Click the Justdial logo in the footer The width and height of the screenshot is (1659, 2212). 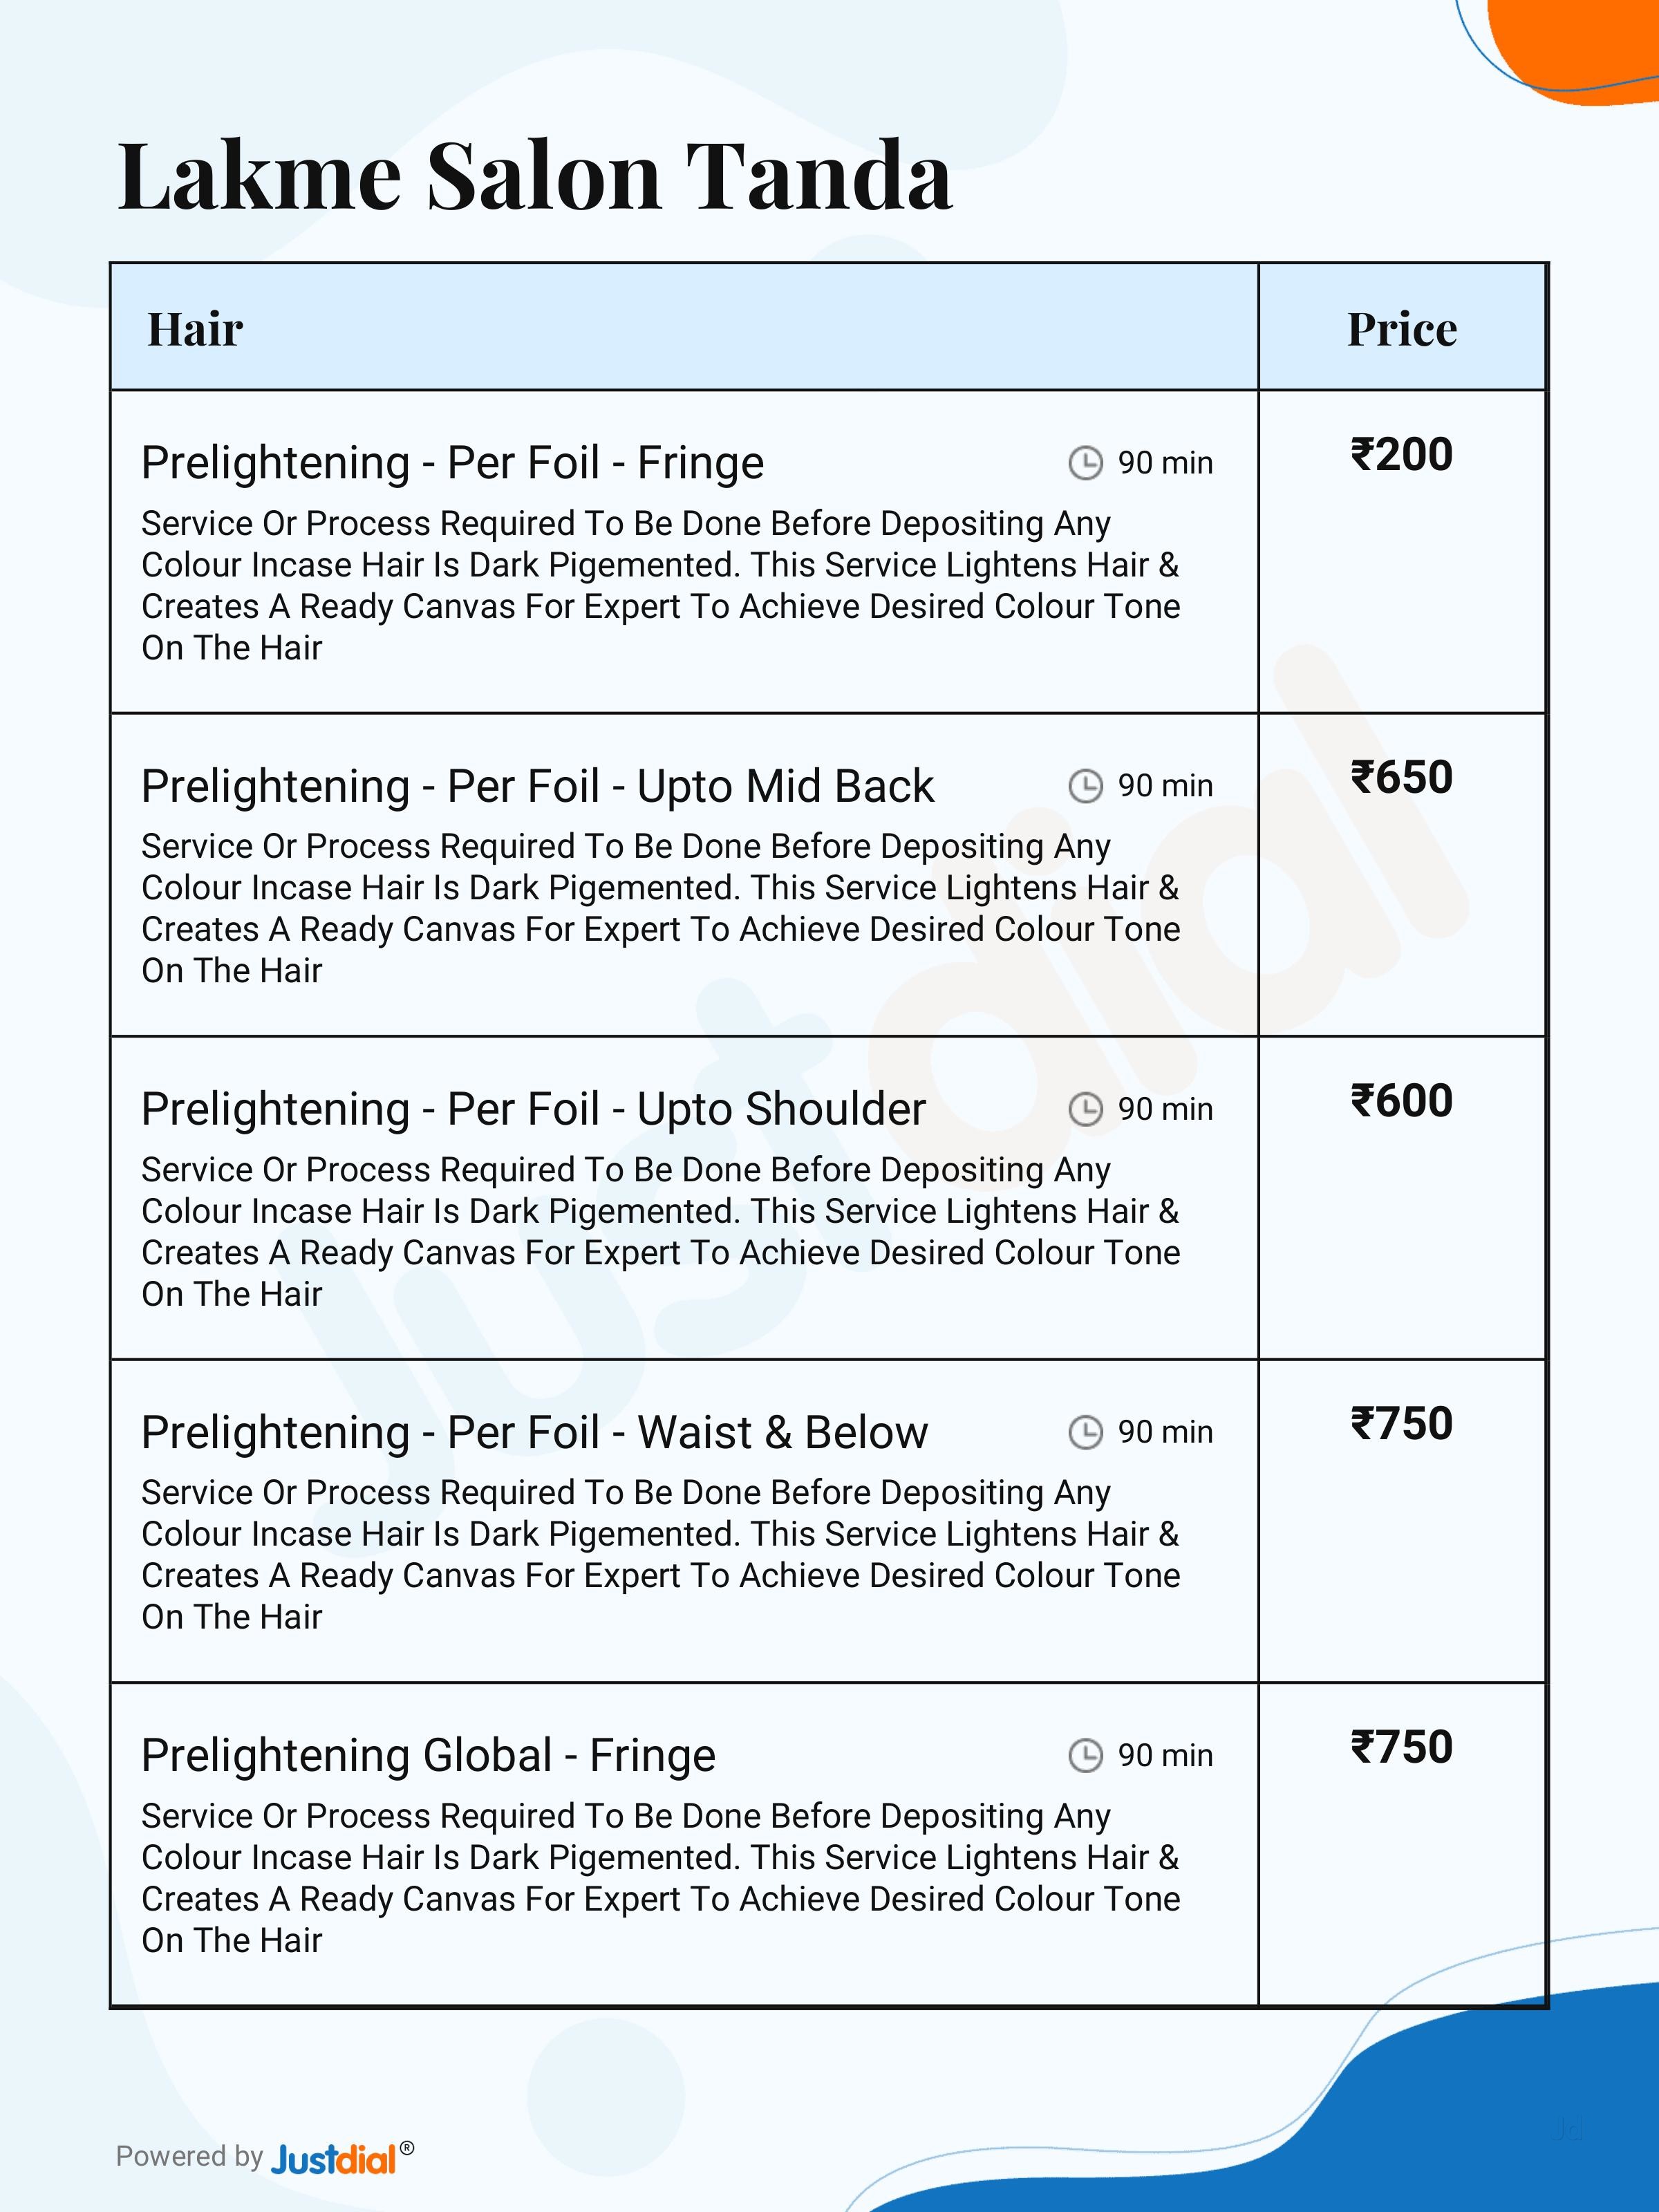point(335,2159)
